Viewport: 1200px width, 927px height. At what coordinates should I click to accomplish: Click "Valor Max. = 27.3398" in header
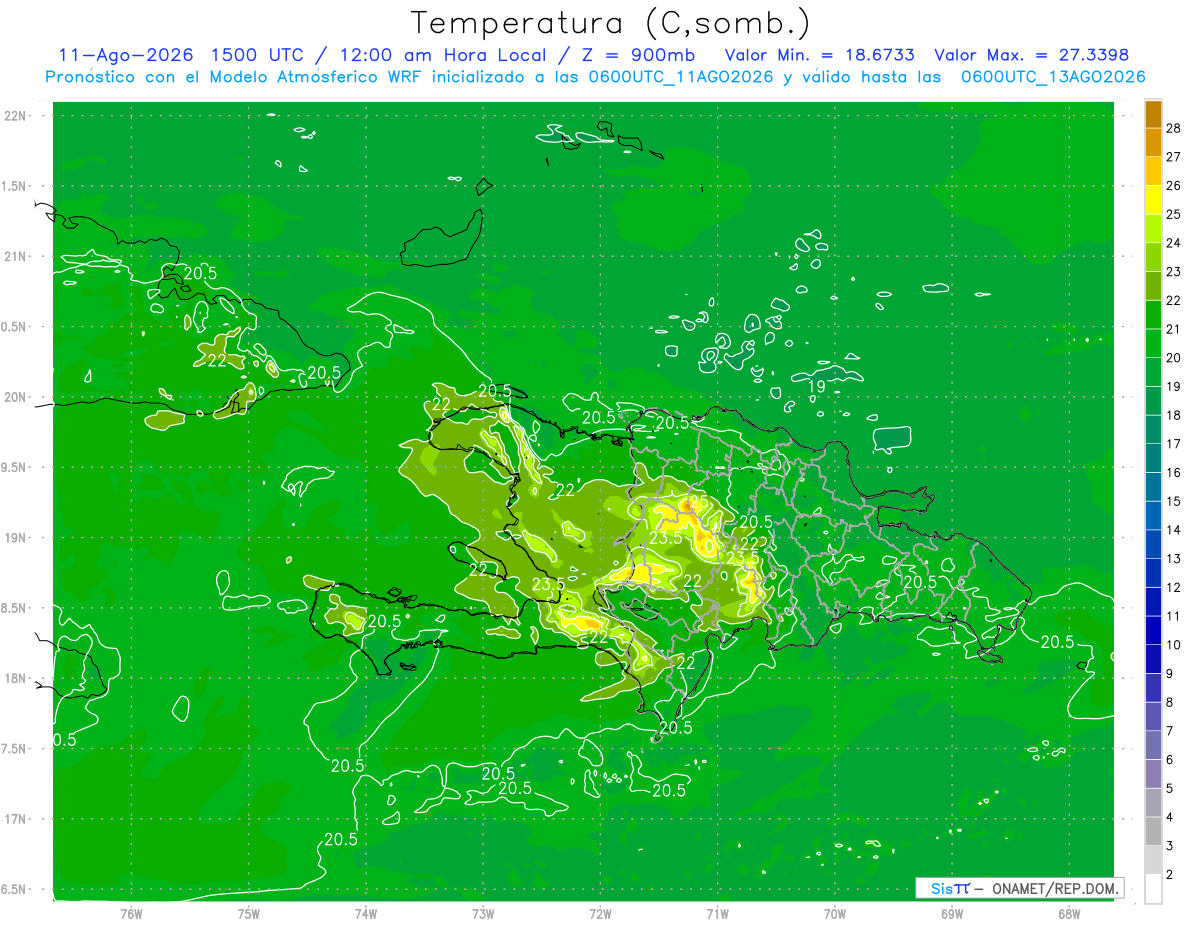pos(1032,55)
